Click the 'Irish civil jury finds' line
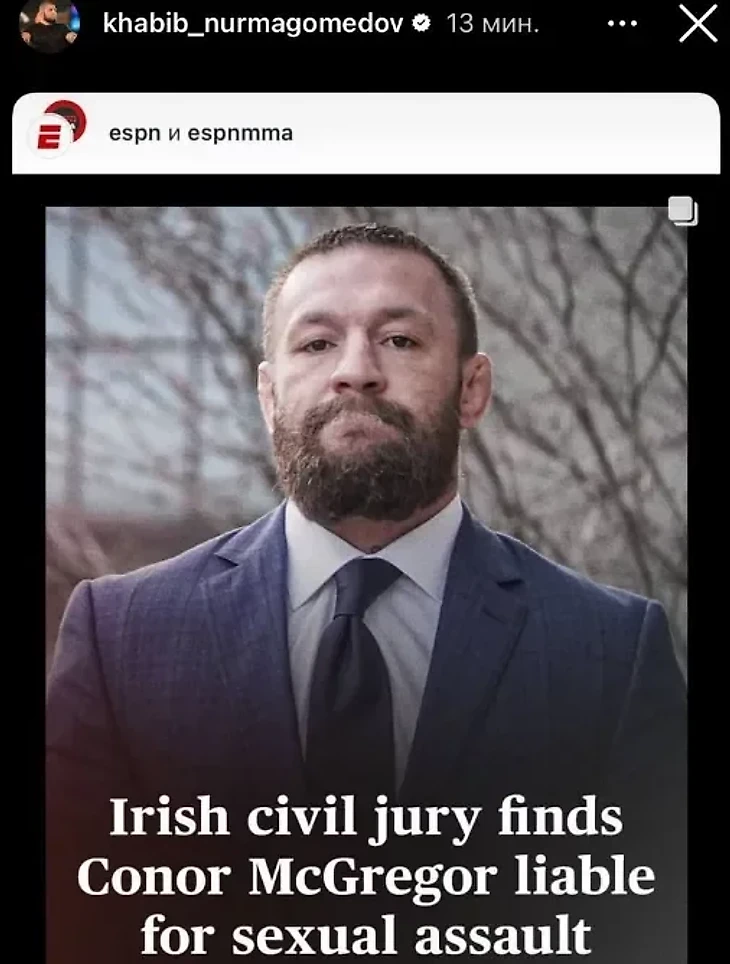Viewport: 730px width, 964px height. 366,817
